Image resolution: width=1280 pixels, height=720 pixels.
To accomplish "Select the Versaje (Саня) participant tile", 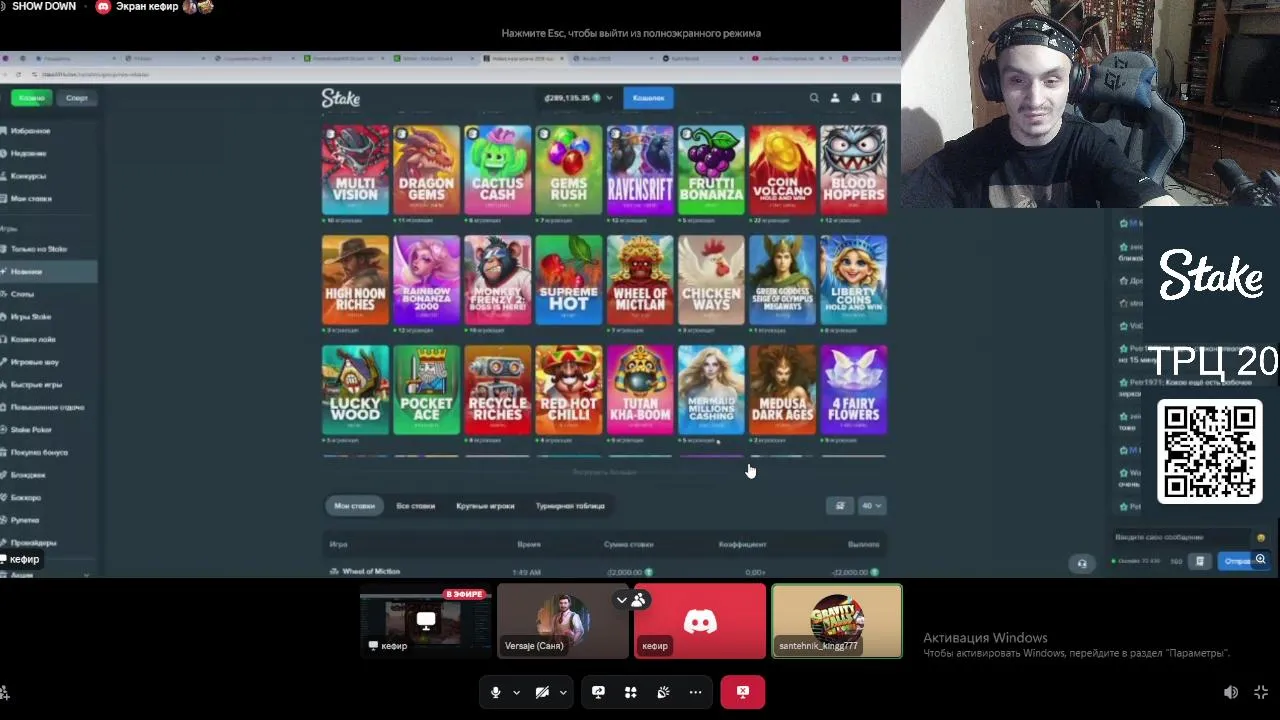I will point(563,621).
